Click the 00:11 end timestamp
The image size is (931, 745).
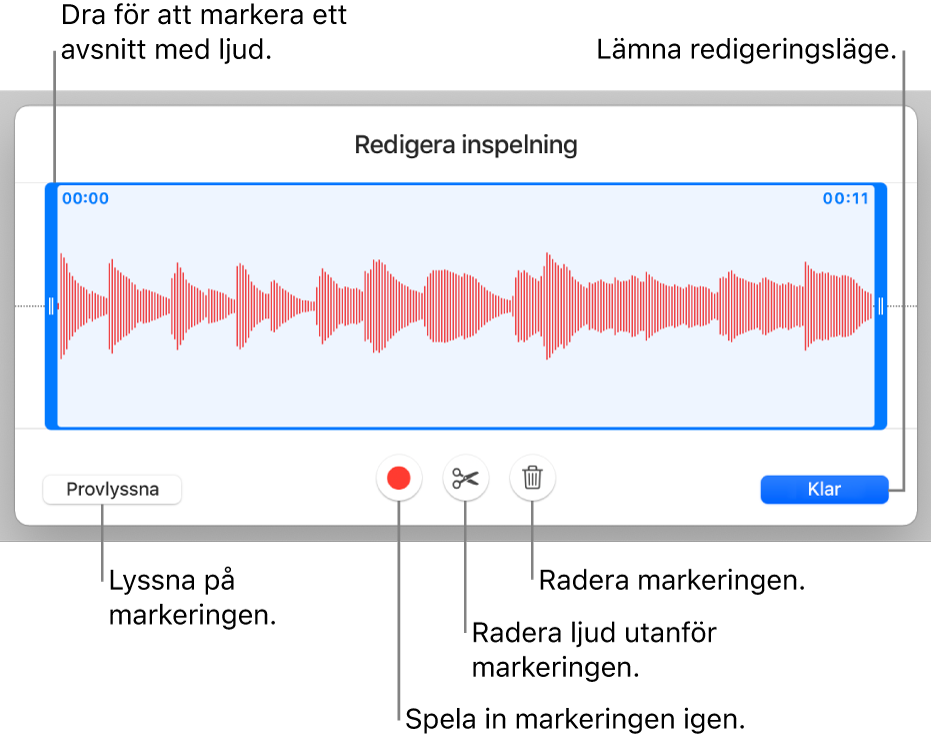pyautogui.click(x=846, y=199)
